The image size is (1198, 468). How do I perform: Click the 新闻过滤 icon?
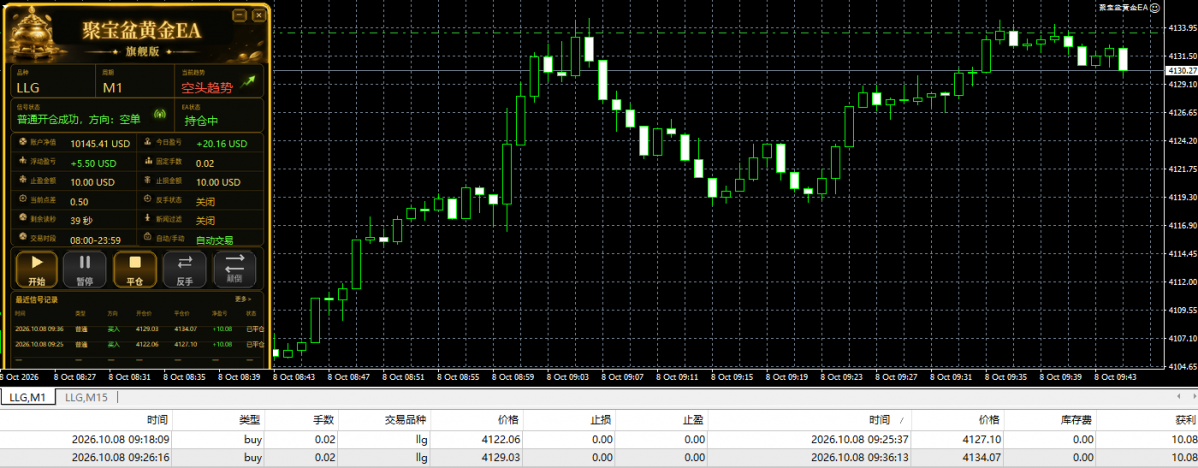pyautogui.click(x=148, y=220)
